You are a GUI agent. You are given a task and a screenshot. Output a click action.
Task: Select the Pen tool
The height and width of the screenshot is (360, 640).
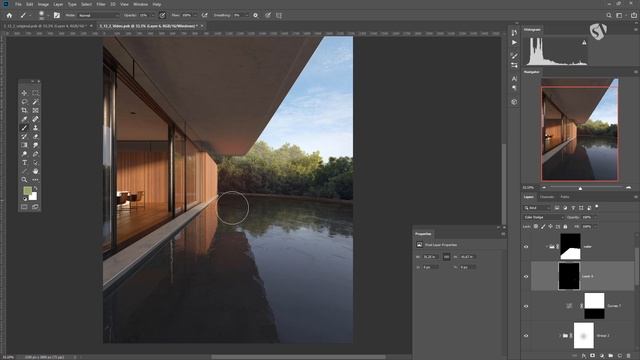[36, 154]
